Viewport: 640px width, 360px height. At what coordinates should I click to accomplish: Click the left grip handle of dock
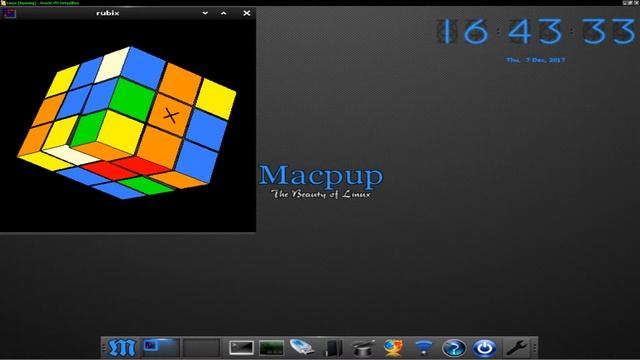104,348
